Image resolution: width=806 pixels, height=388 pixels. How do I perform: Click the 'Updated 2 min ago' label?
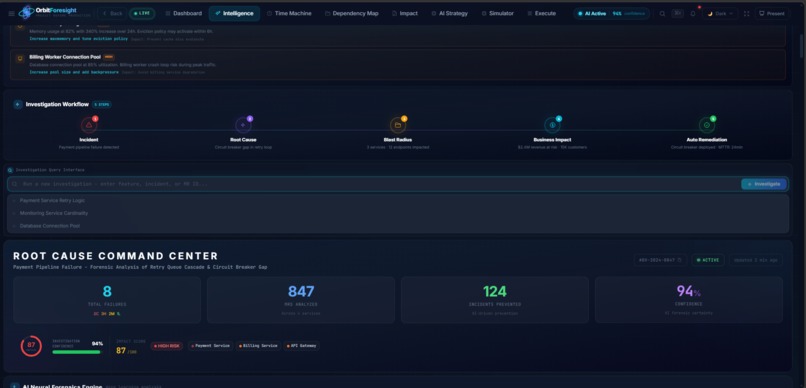click(755, 260)
